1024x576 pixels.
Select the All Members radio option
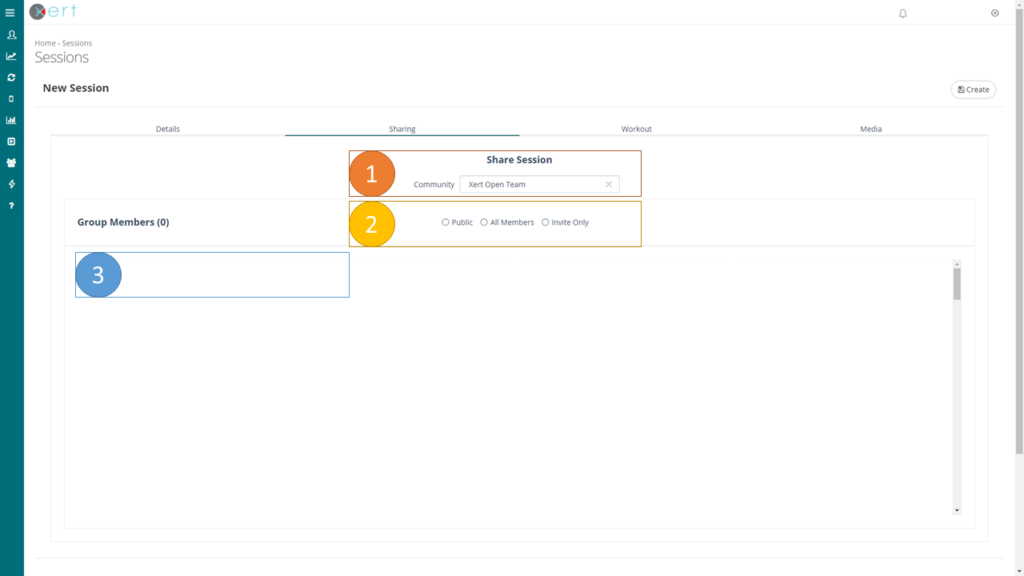tap(484, 222)
